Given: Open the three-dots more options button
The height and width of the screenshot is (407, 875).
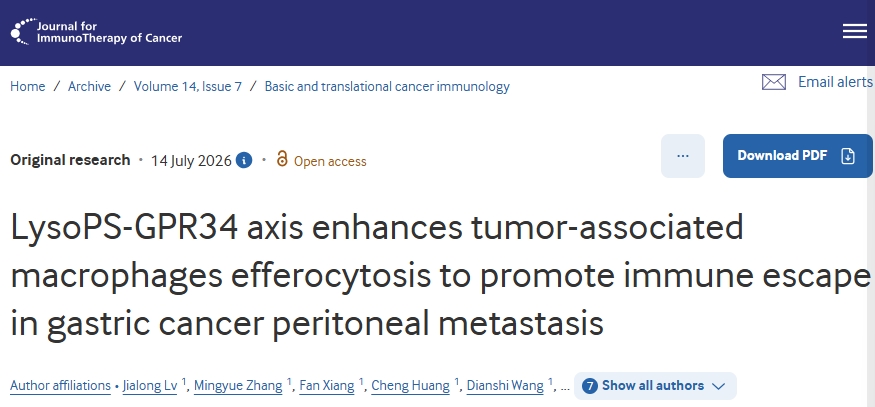Looking at the screenshot, I should (x=682, y=156).
